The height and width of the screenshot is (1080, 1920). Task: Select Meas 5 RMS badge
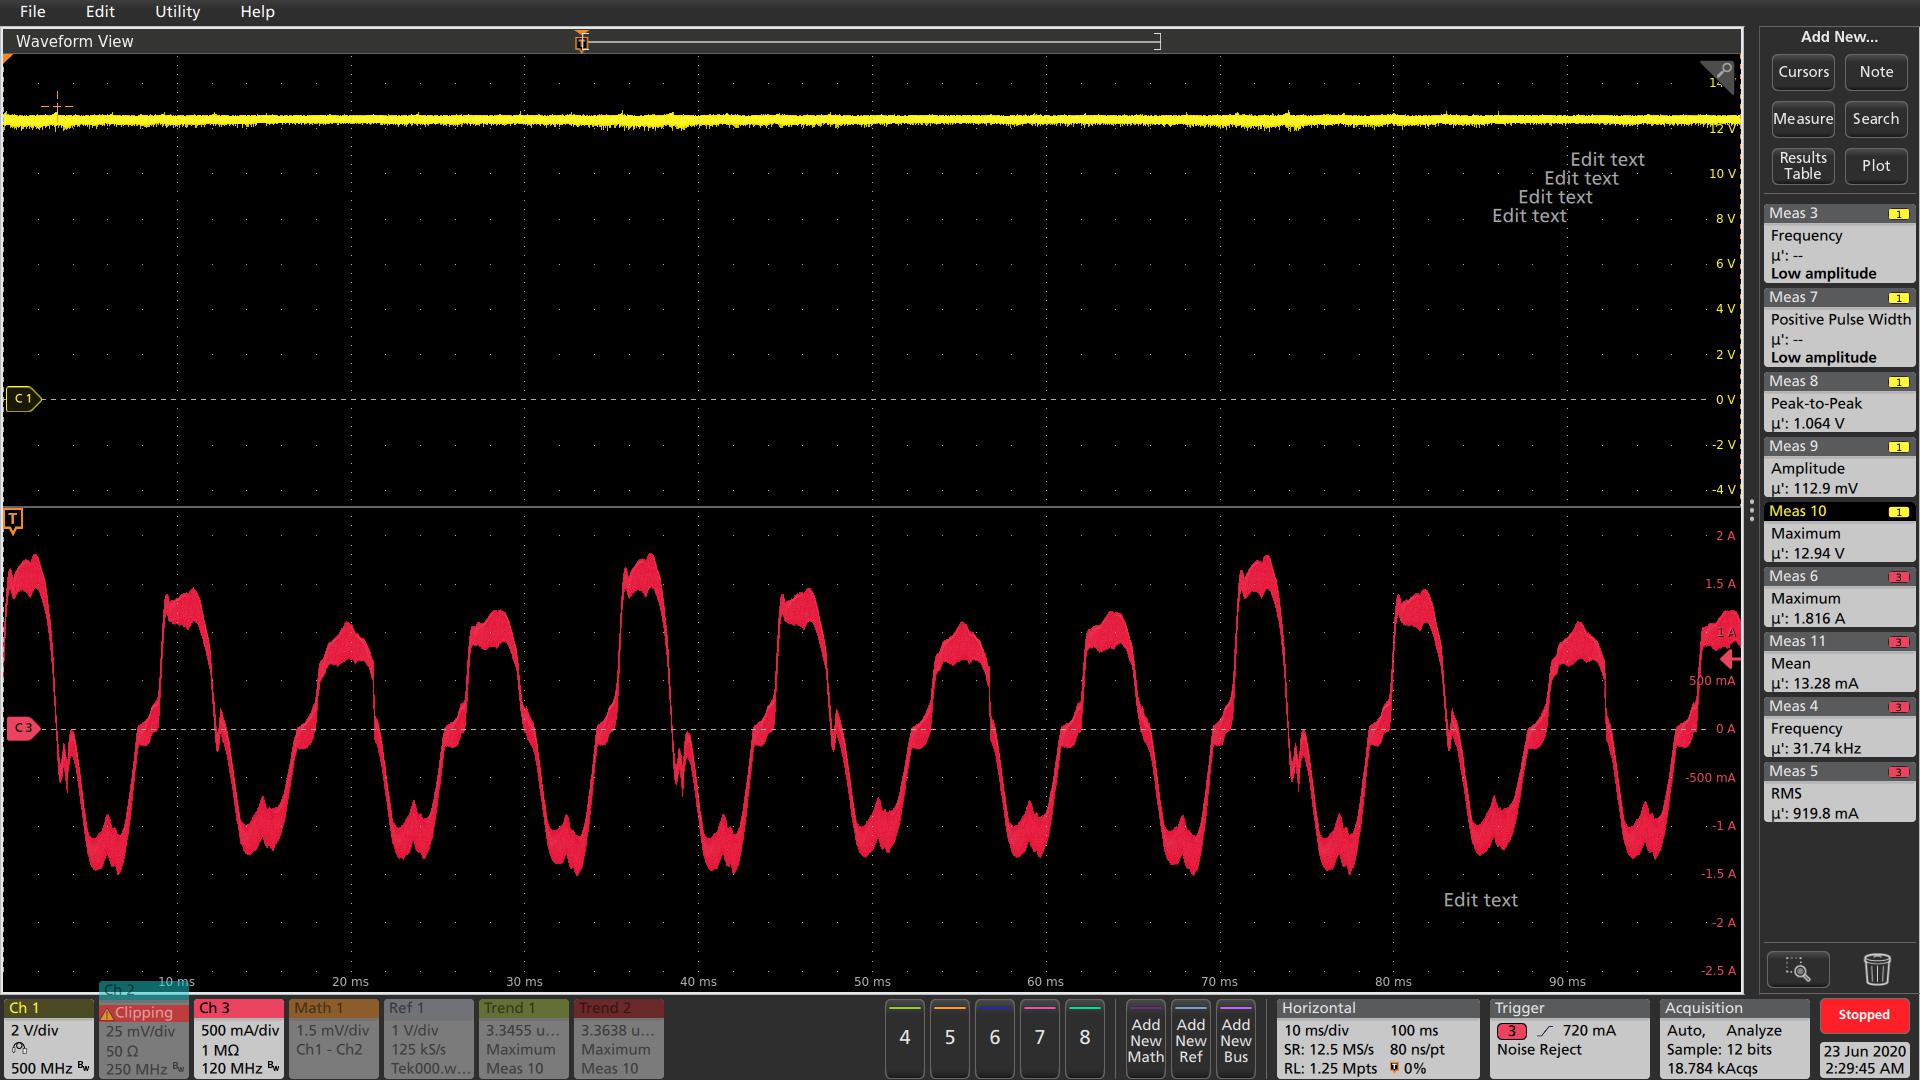(1839, 793)
